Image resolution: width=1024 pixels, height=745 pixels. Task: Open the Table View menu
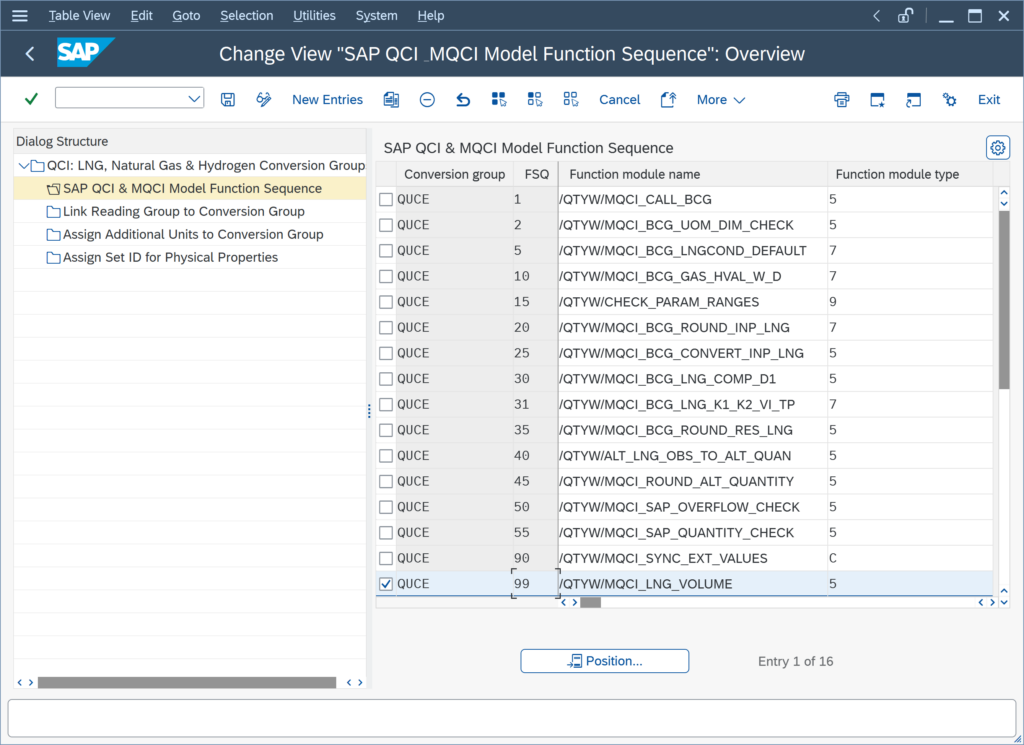79,16
